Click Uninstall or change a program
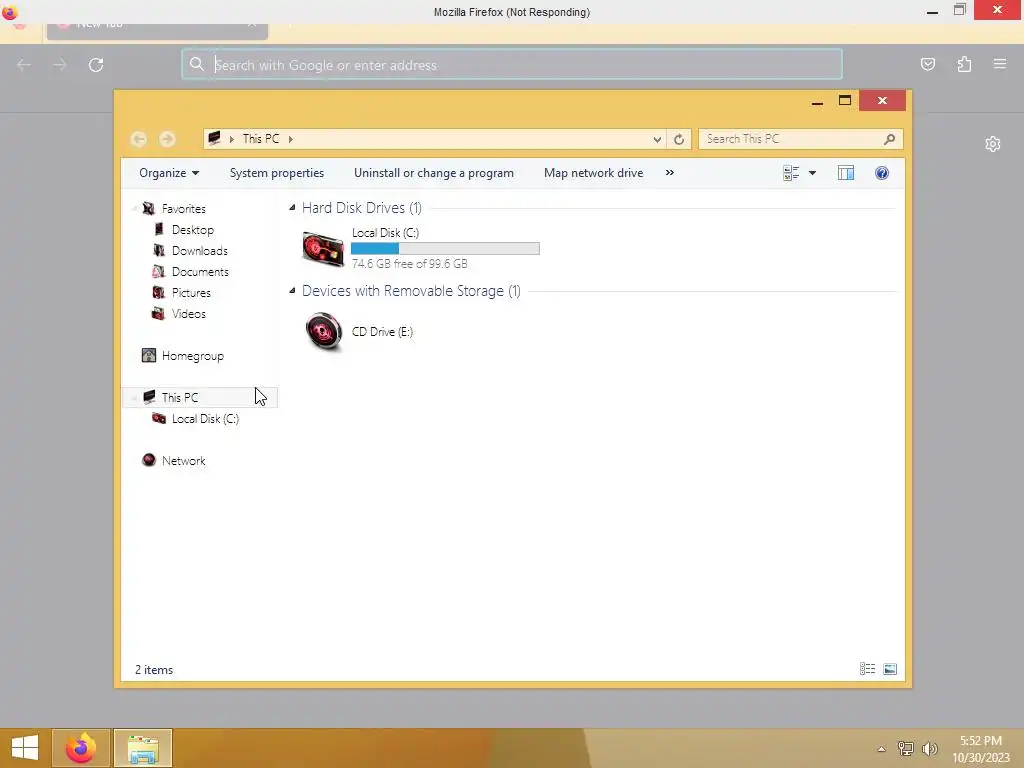 coord(434,173)
